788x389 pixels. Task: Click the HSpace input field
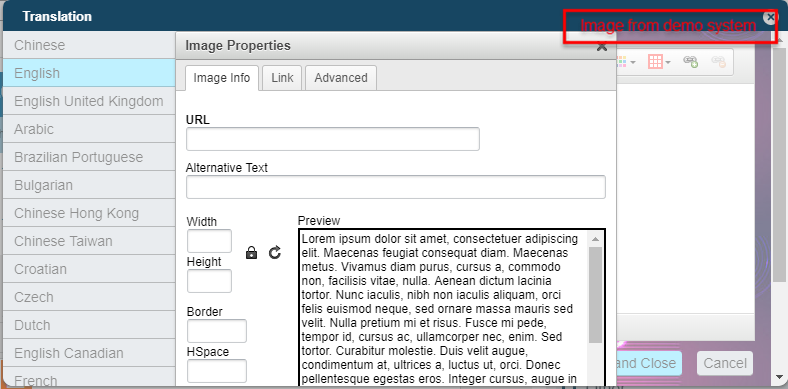[x=217, y=371]
